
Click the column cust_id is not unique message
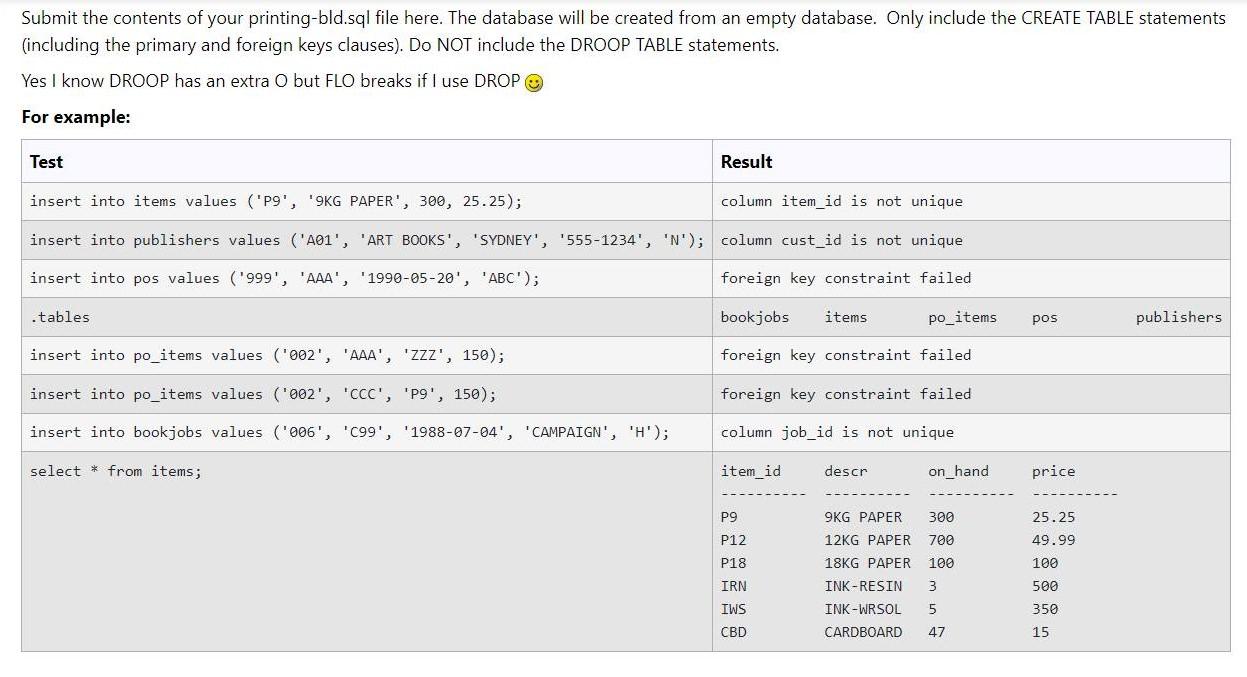click(x=841, y=240)
